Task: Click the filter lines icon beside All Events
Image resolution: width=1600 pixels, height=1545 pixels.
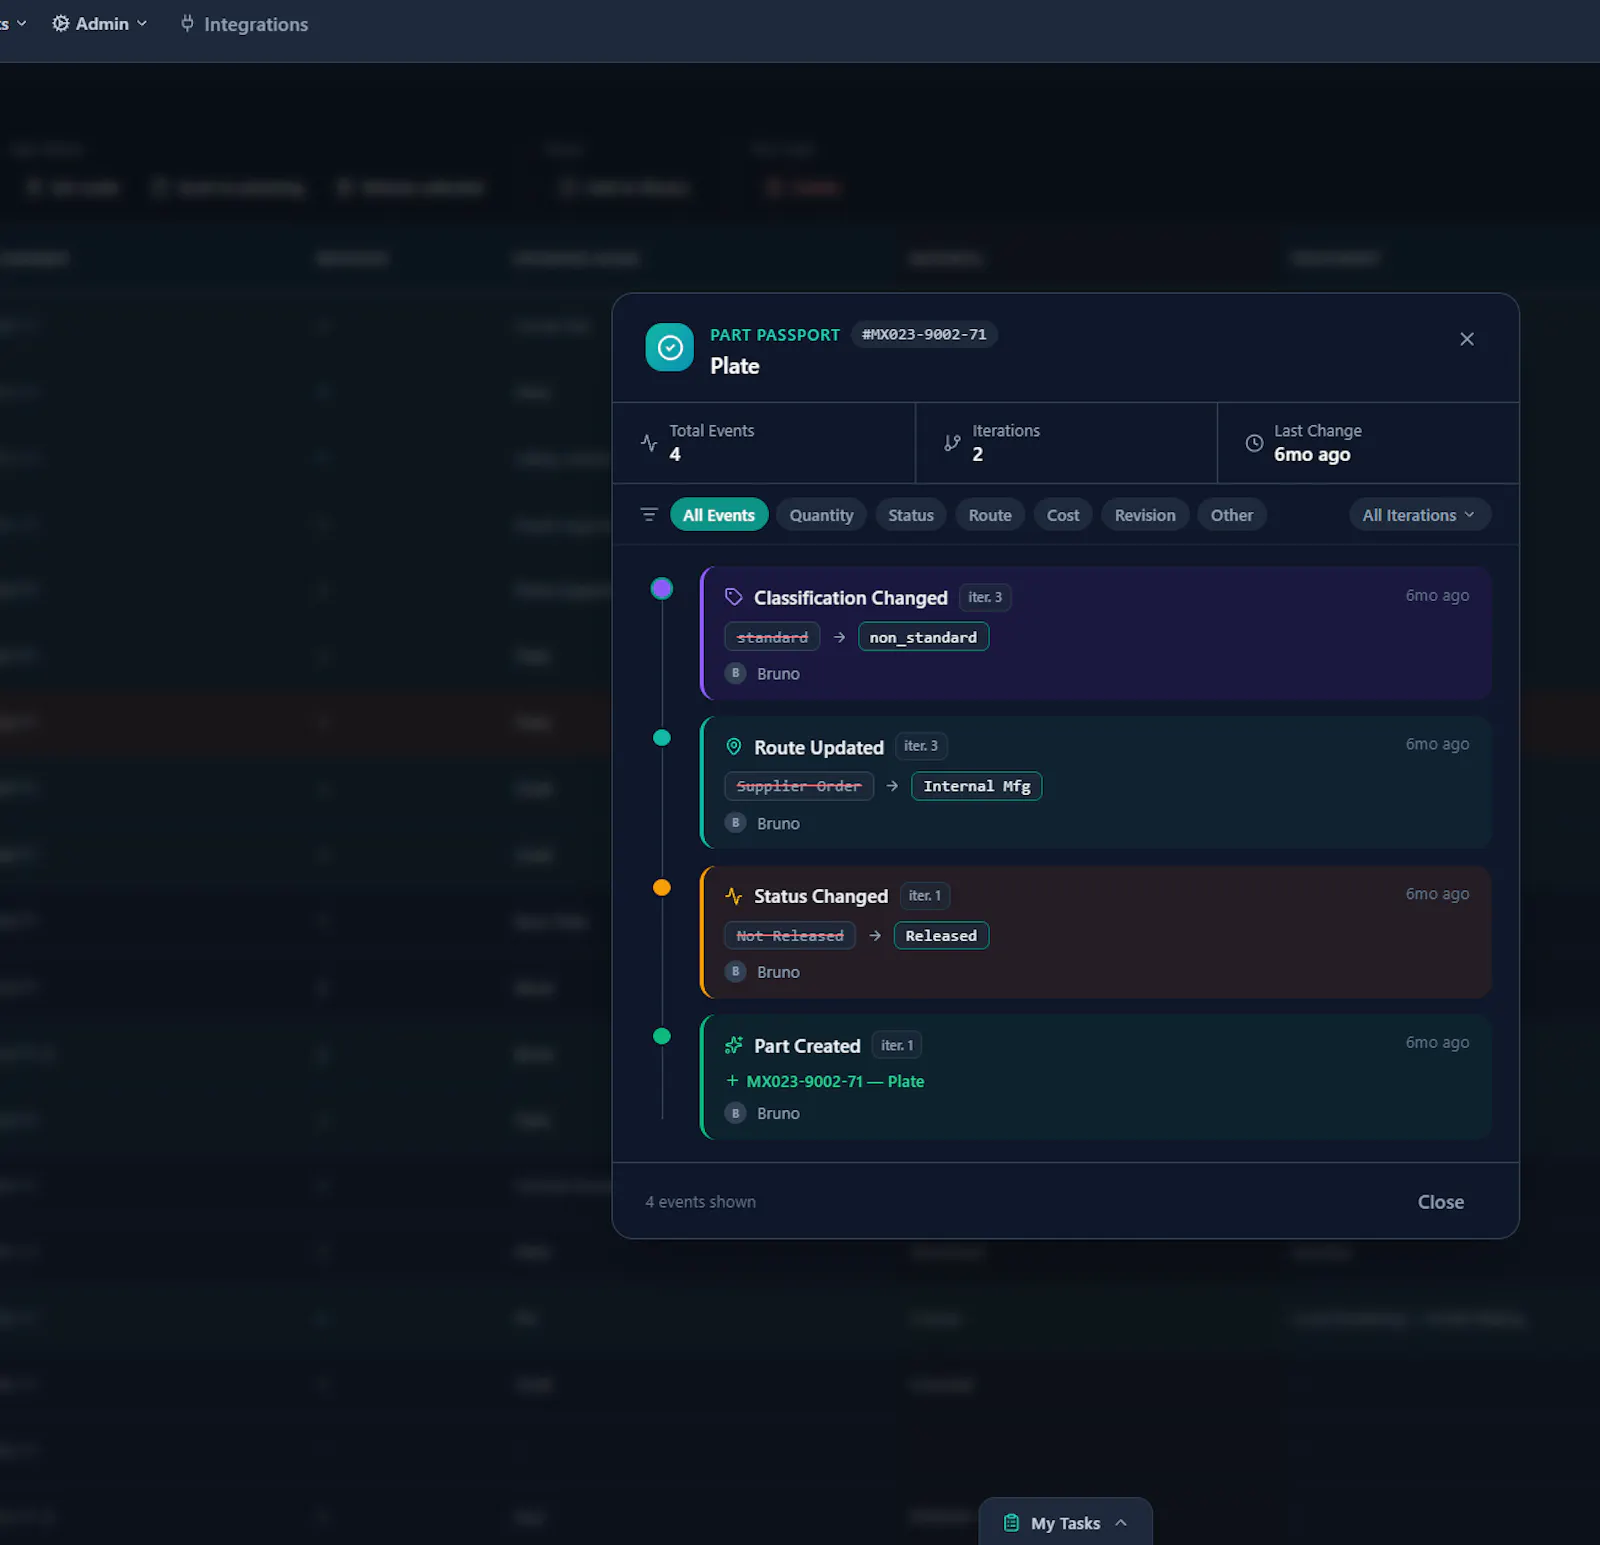Action: coord(649,514)
